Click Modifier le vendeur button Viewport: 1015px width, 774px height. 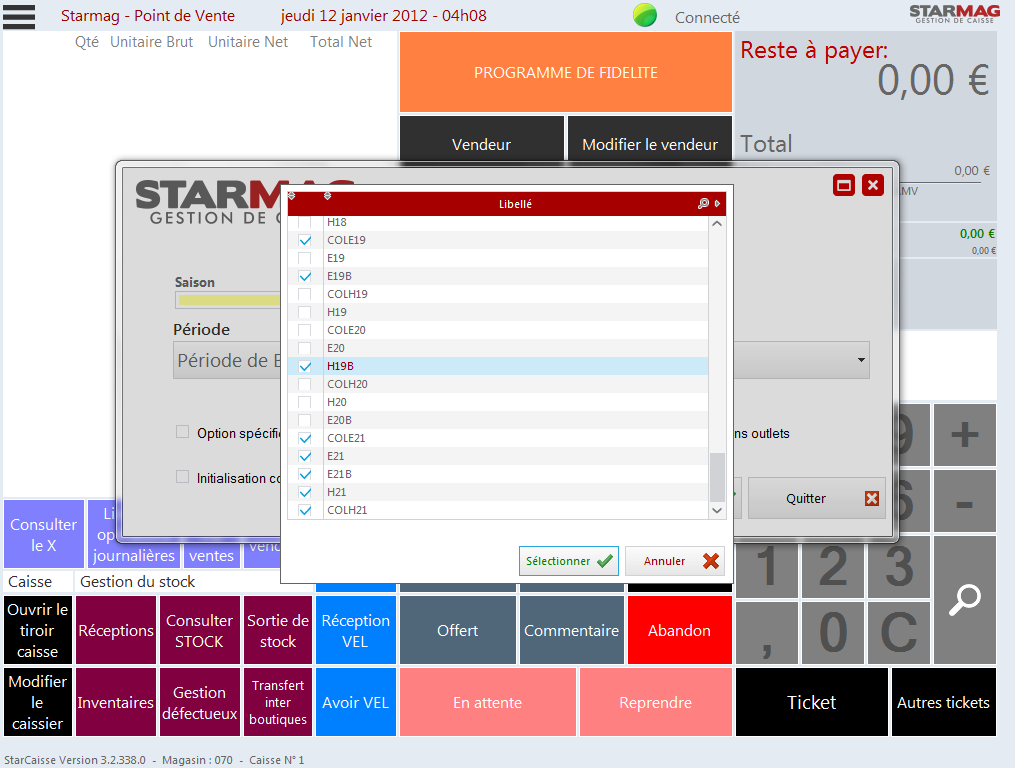(650, 138)
